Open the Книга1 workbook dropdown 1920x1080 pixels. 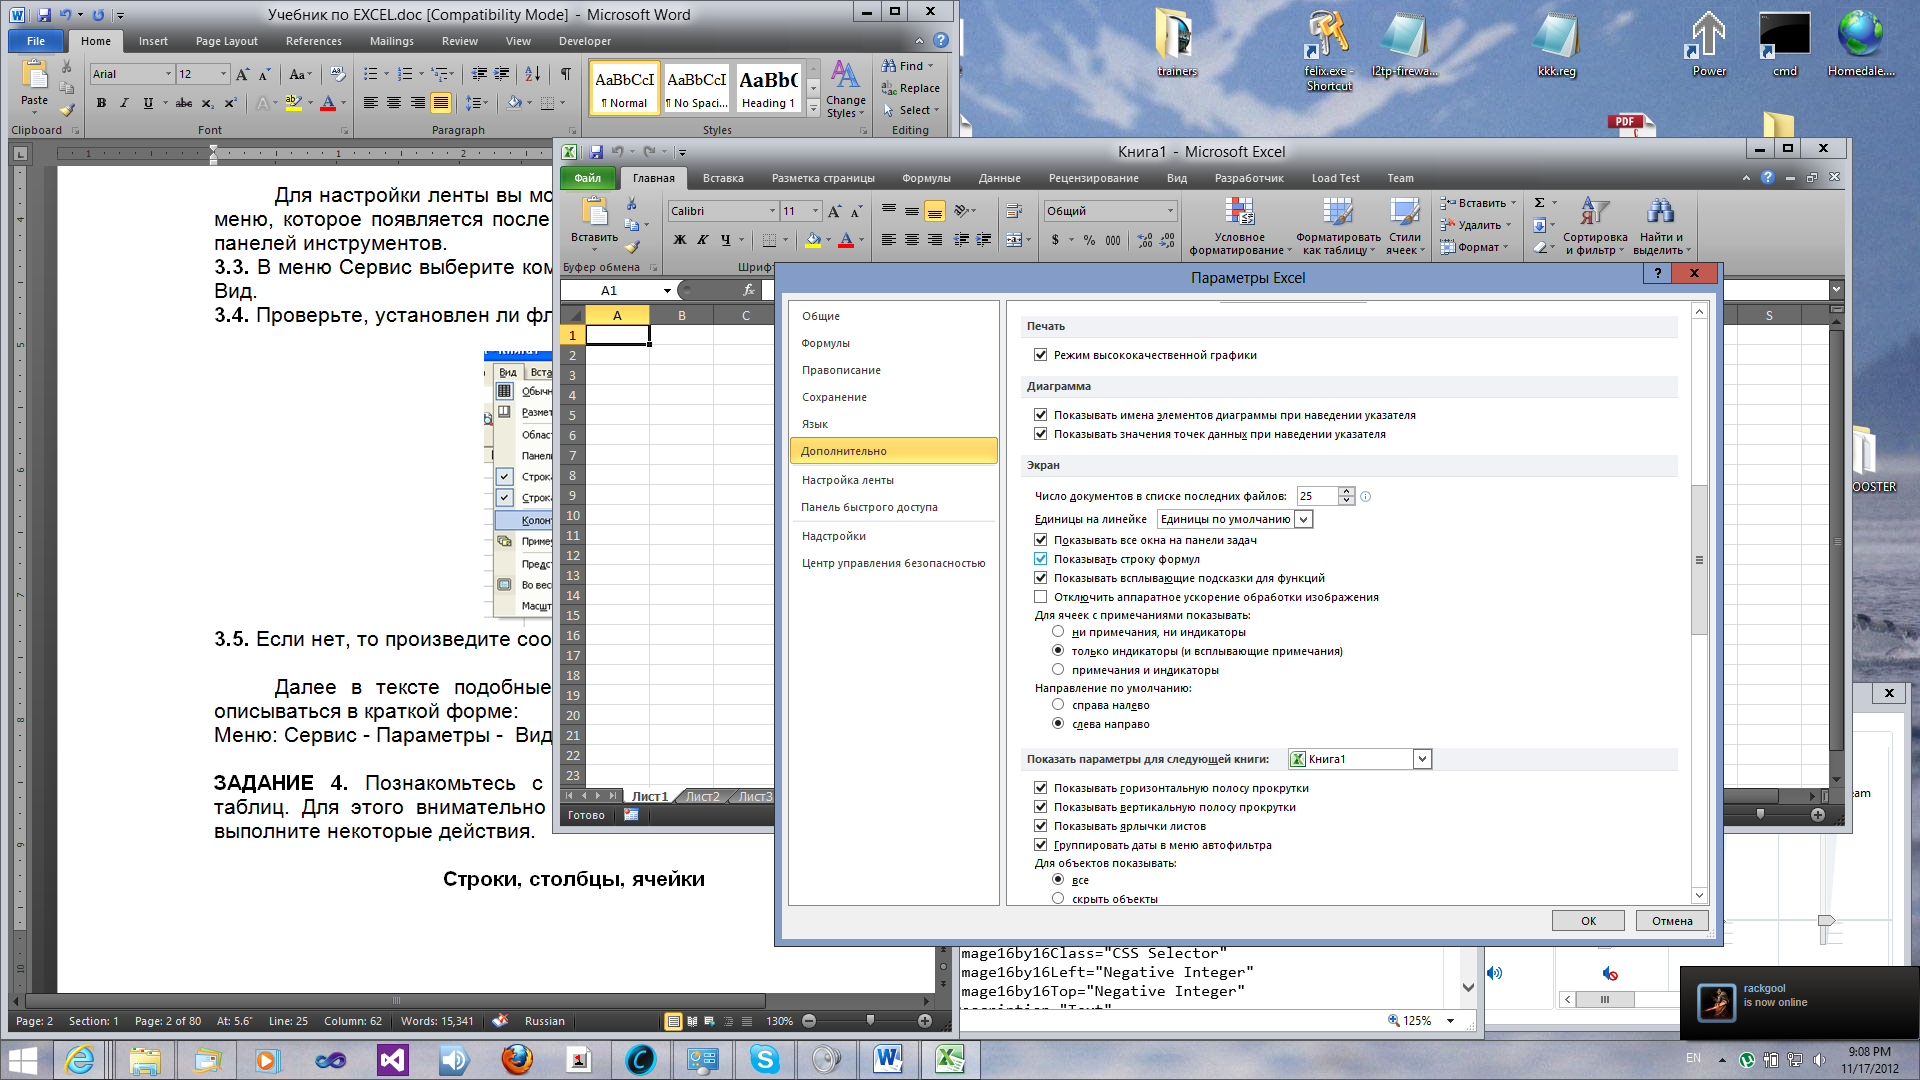coord(1422,759)
